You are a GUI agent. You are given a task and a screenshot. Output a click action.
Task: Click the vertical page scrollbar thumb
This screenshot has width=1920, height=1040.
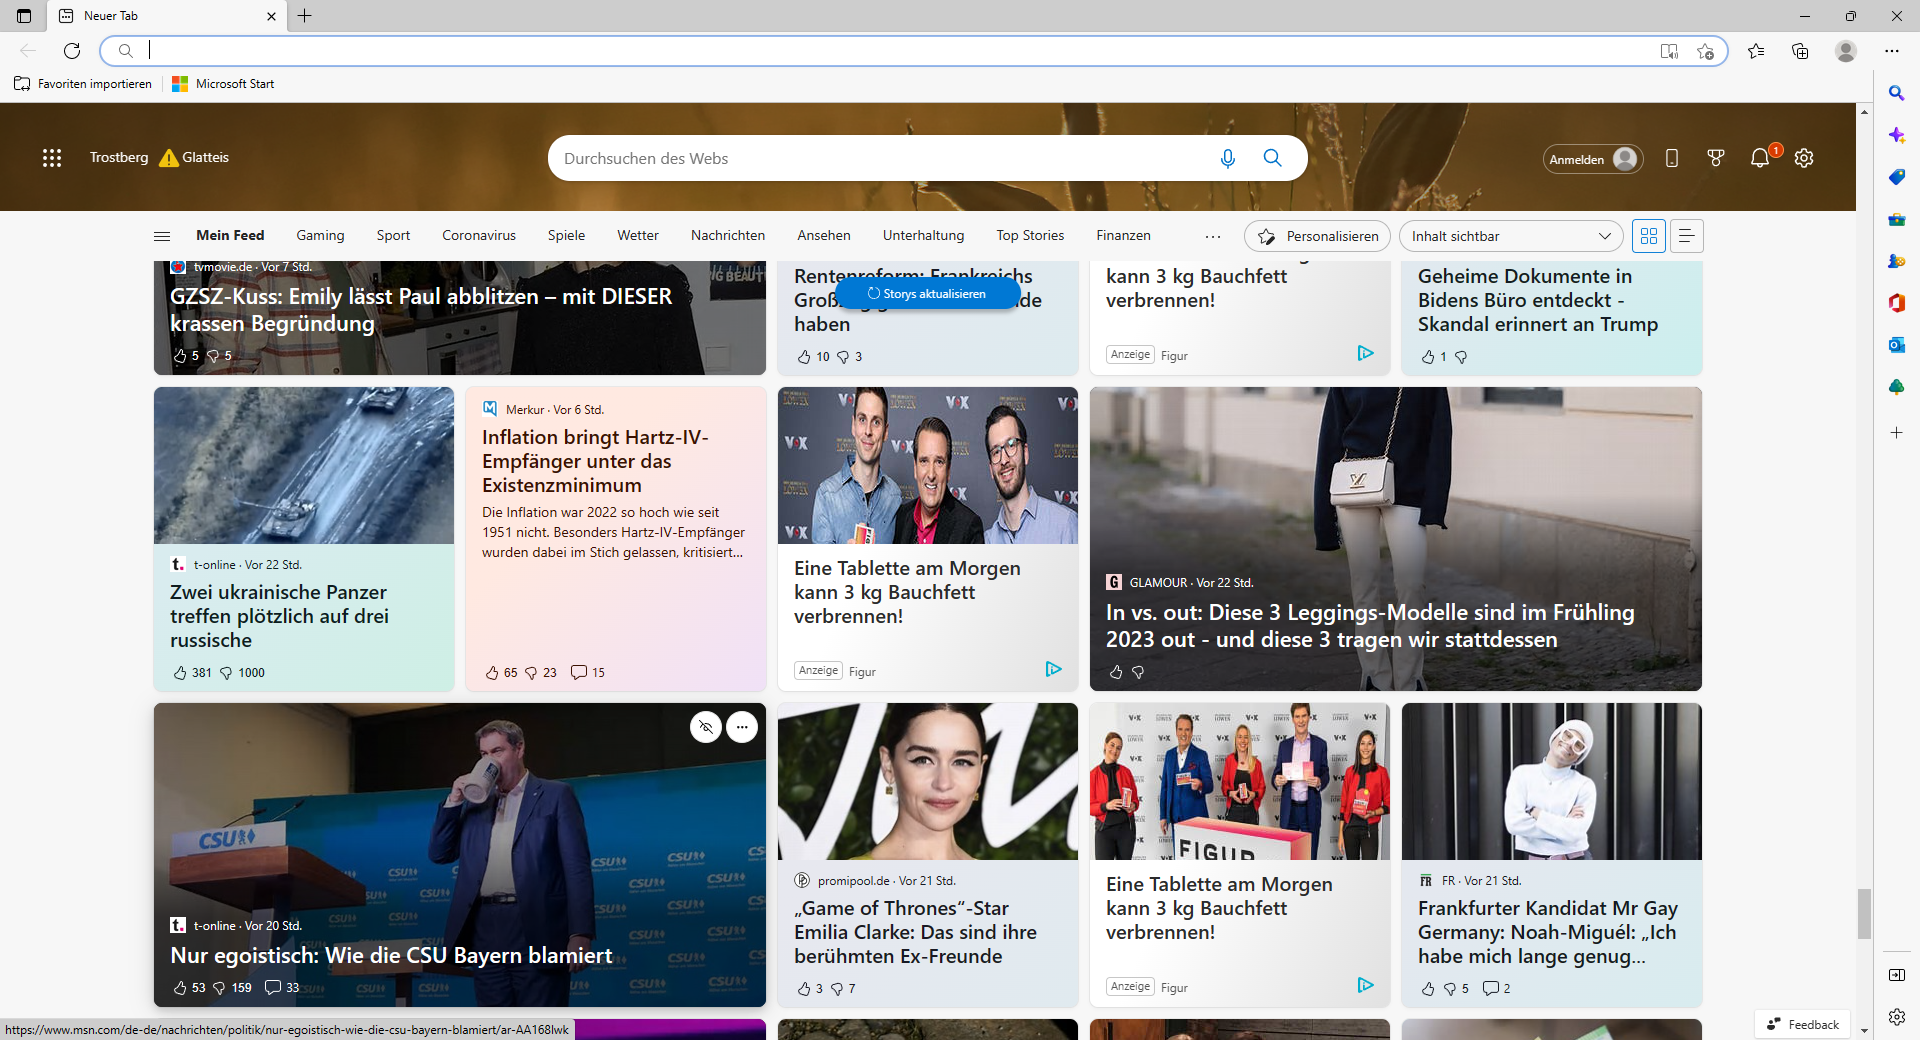[x=1864, y=914]
